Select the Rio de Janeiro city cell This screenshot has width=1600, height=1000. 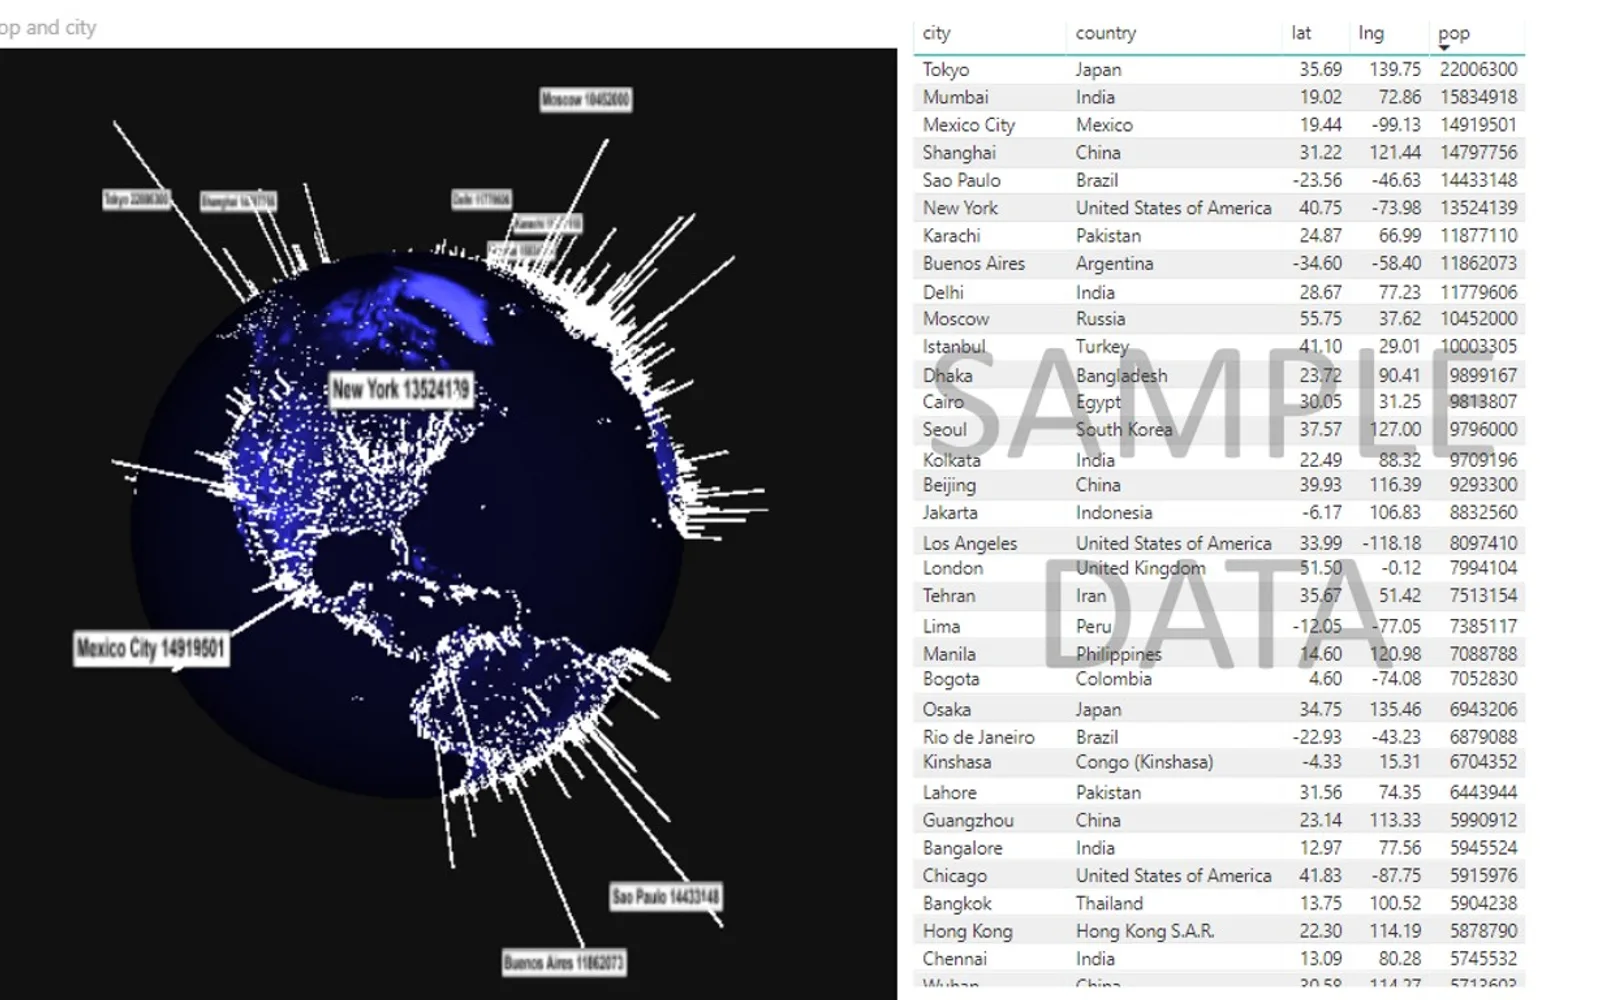pyautogui.click(x=978, y=737)
